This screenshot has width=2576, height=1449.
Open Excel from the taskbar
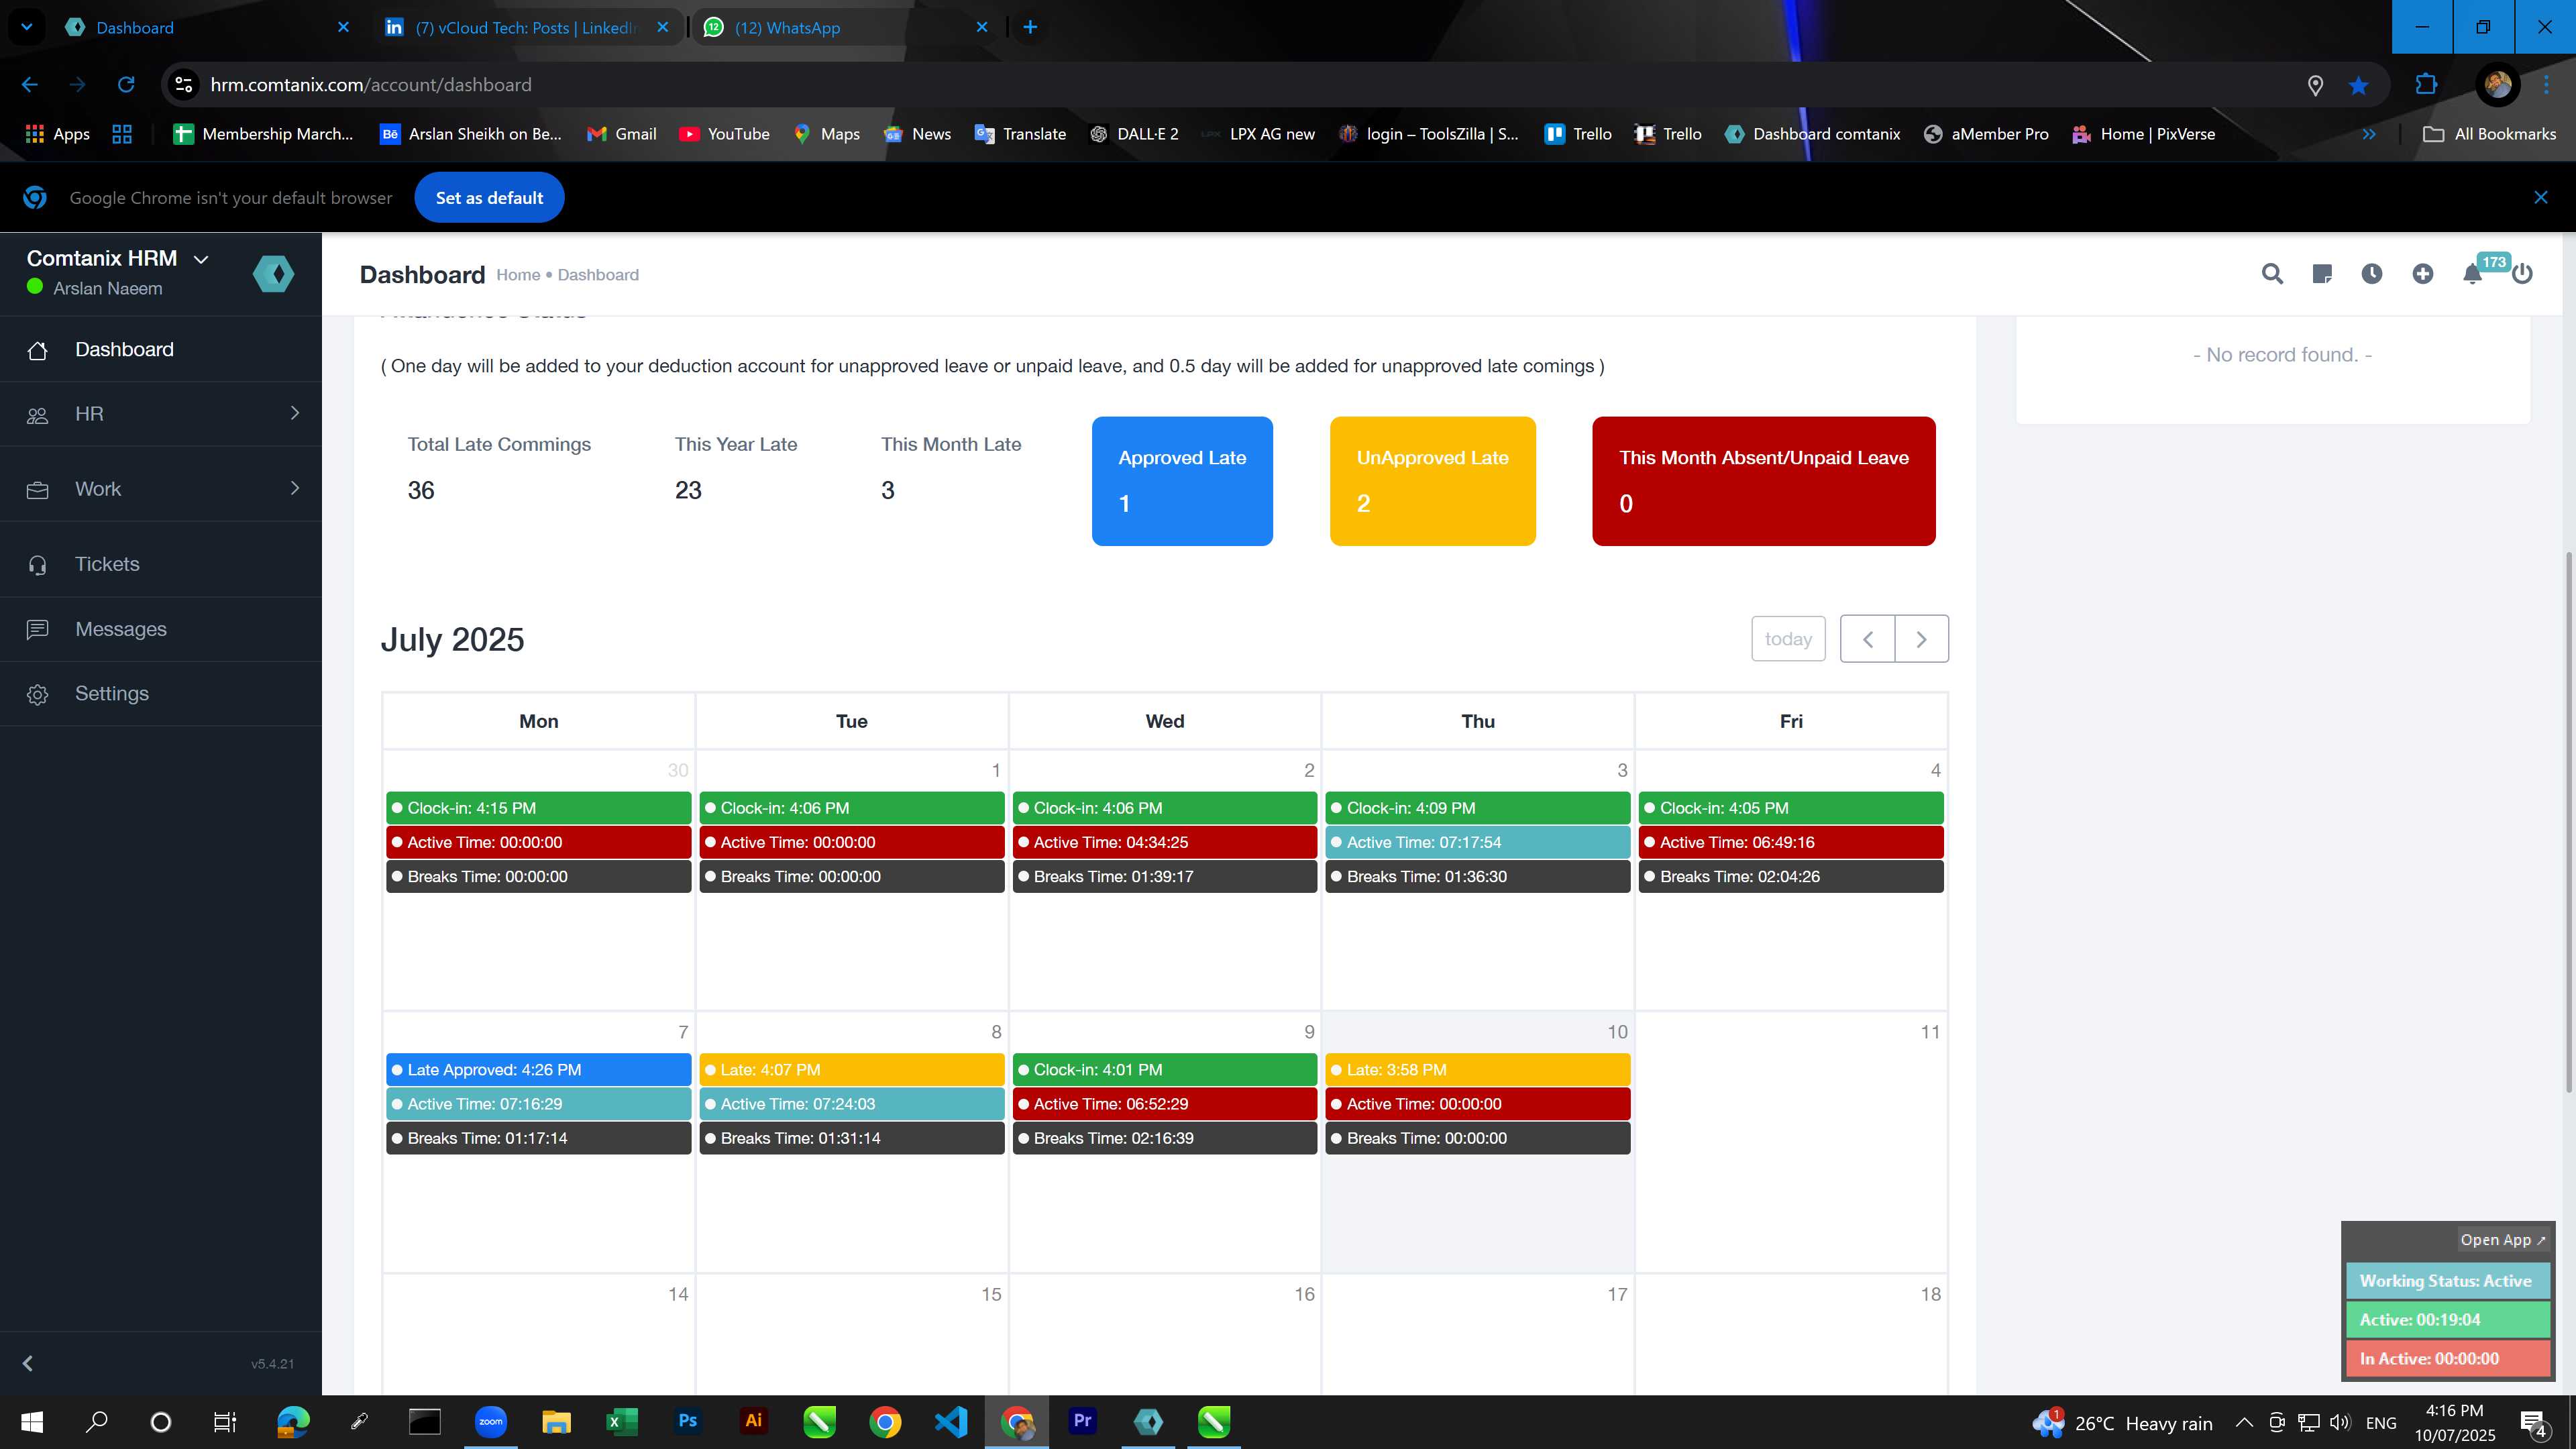(622, 1421)
